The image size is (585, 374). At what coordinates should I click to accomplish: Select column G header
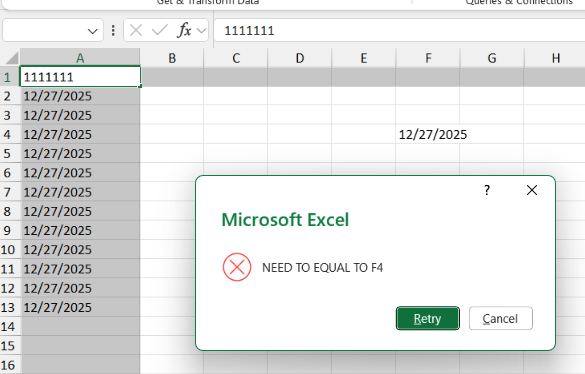(492, 58)
